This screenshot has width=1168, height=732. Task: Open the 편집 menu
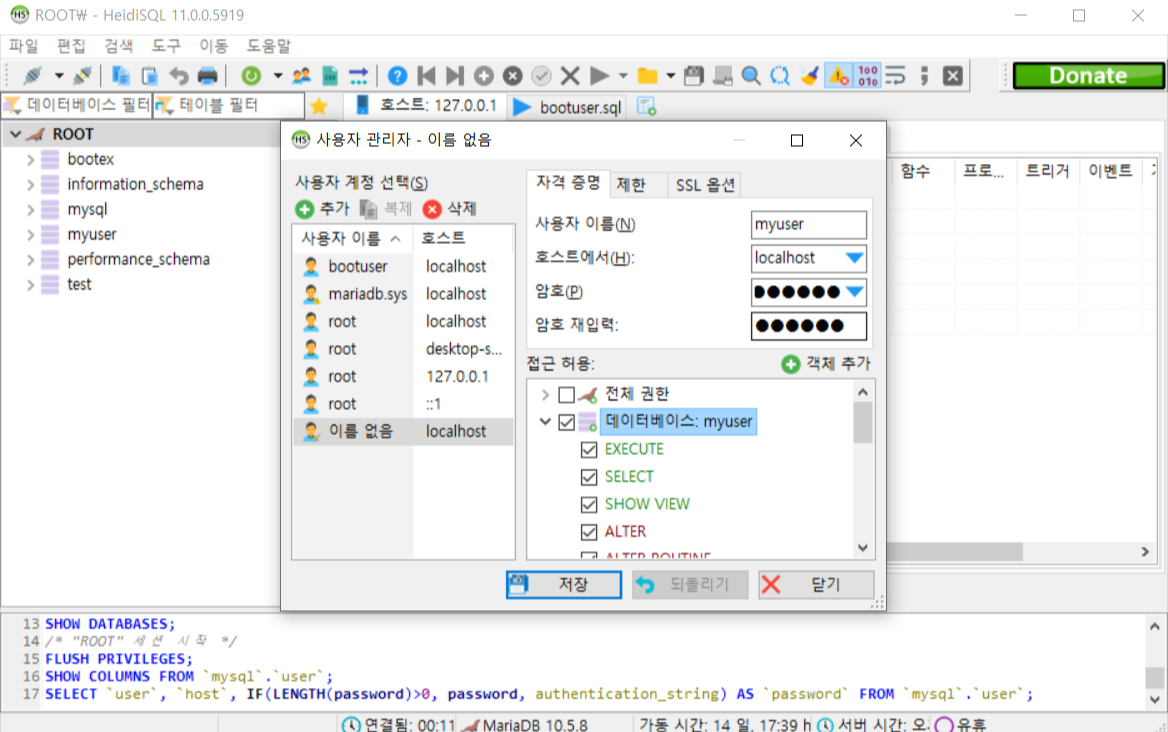[71, 46]
